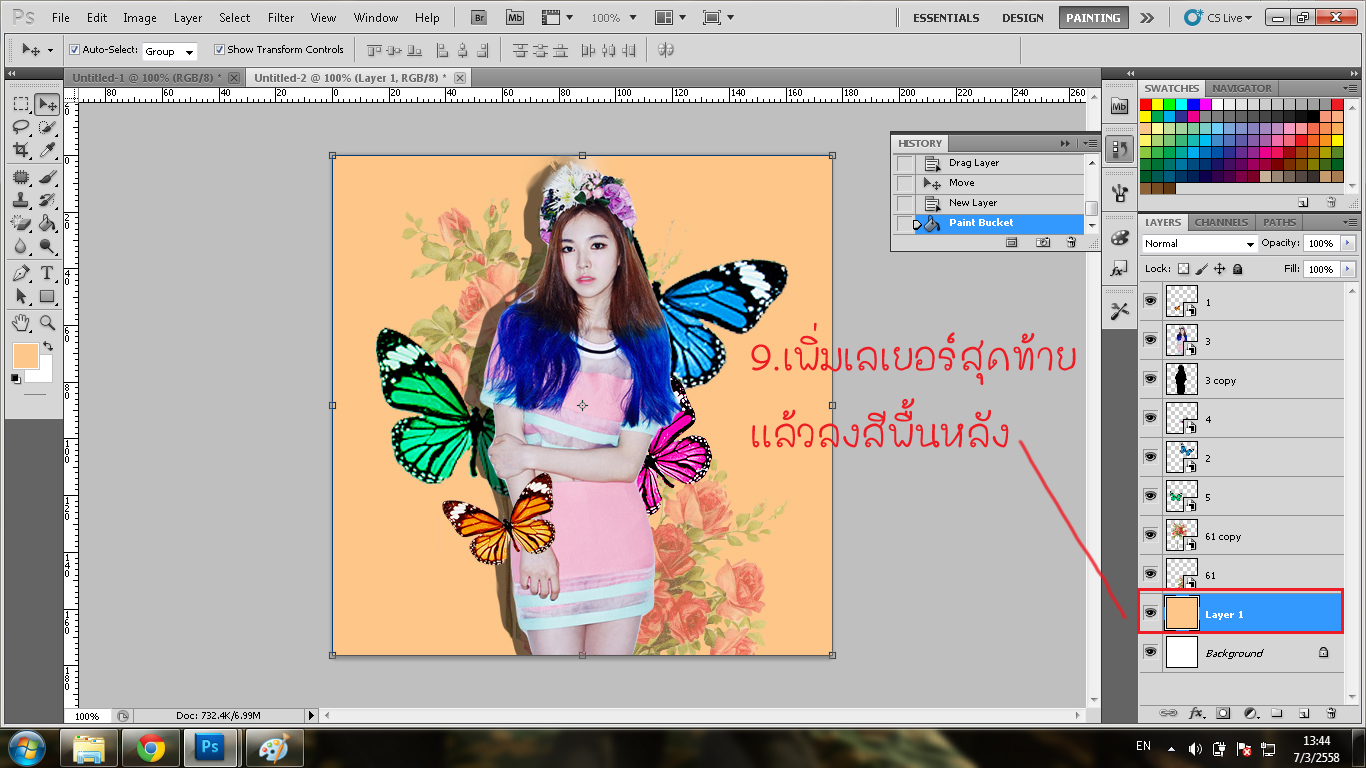Image resolution: width=1366 pixels, height=768 pixels.
Task: Choose the Horizontal Type tool
Action: pos(47,273)
